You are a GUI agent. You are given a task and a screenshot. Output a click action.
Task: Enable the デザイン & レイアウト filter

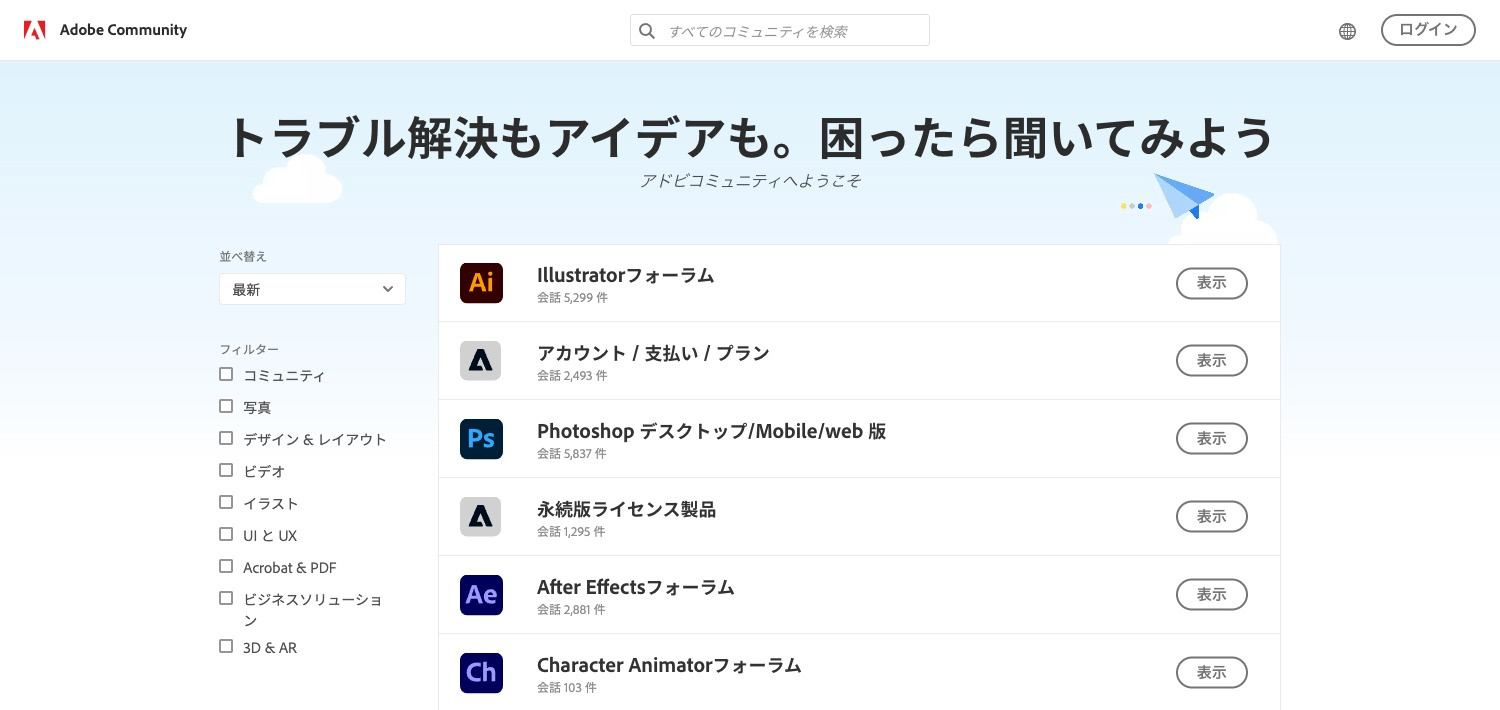click(226, 438)
